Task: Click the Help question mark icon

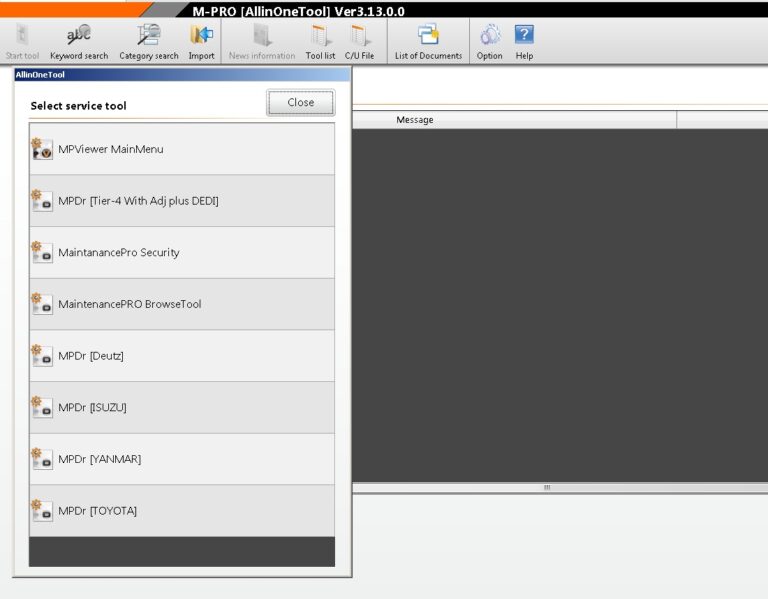Action: point(524,34)
